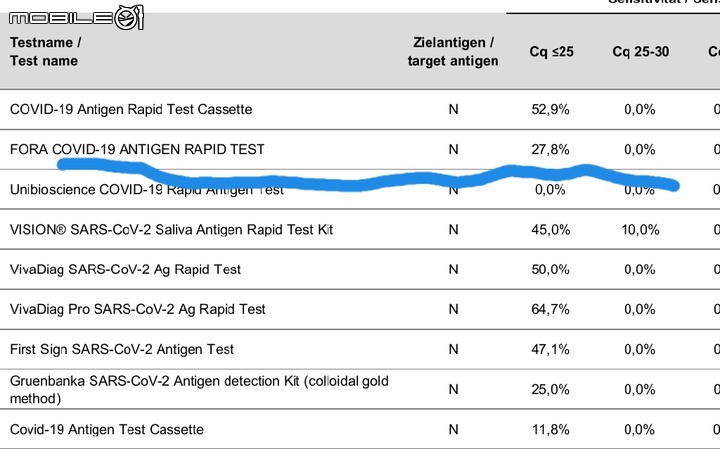Select the 27,8% value for FORA

pos(551,149)
